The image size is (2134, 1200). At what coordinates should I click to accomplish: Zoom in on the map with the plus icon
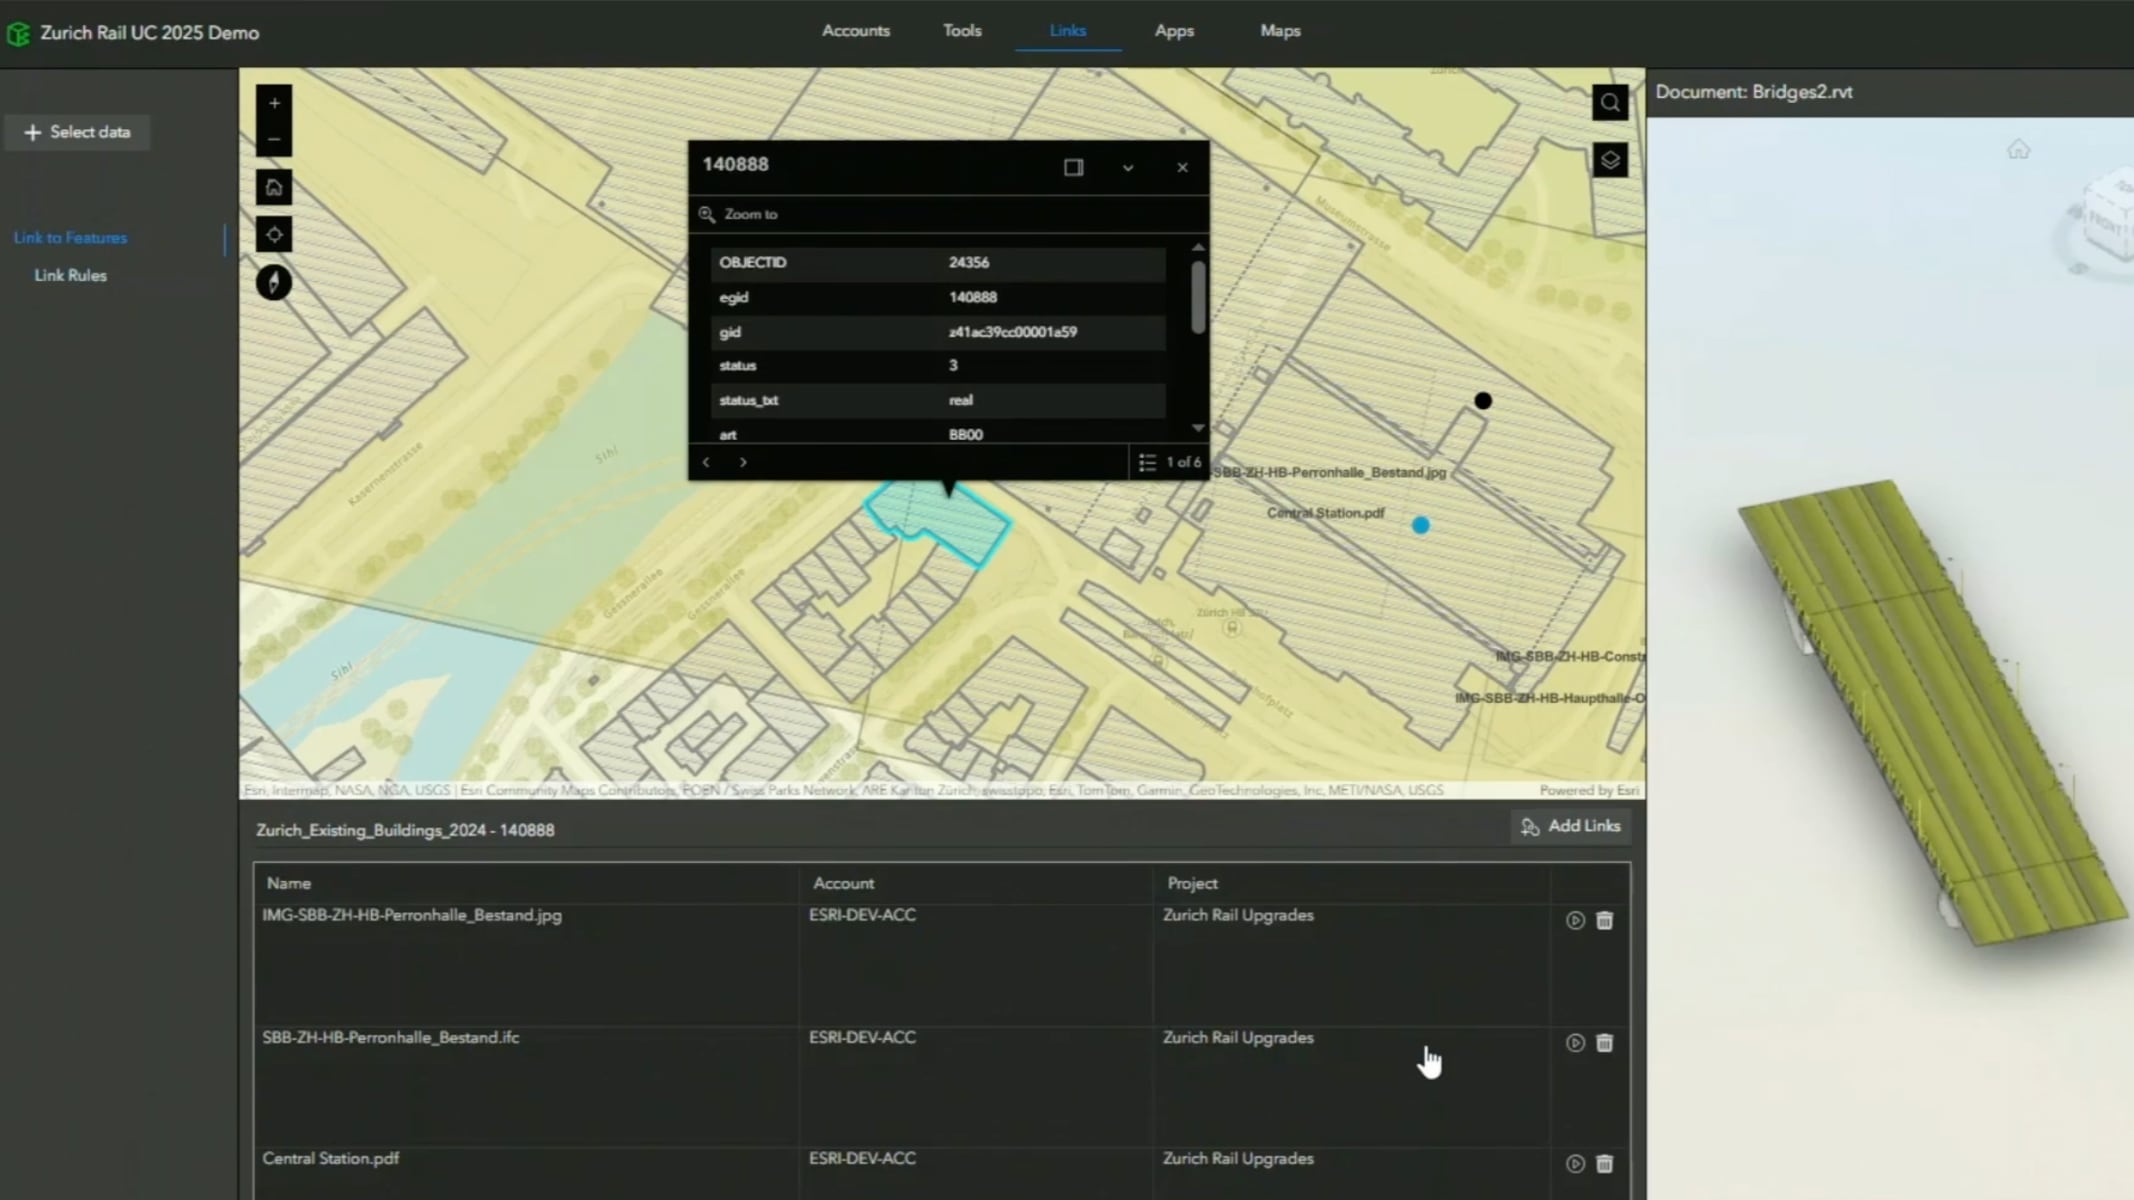coord(274,103)
